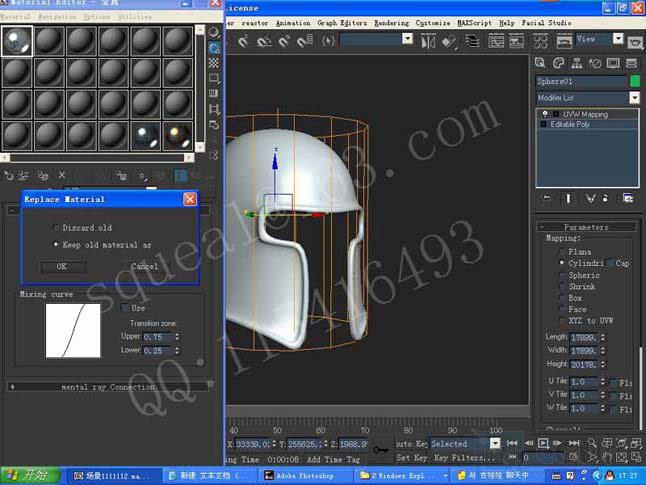Open the View coordinate system dropdown
The height and width of the screenshot is (485, 646).
click(x=618, y=39)
